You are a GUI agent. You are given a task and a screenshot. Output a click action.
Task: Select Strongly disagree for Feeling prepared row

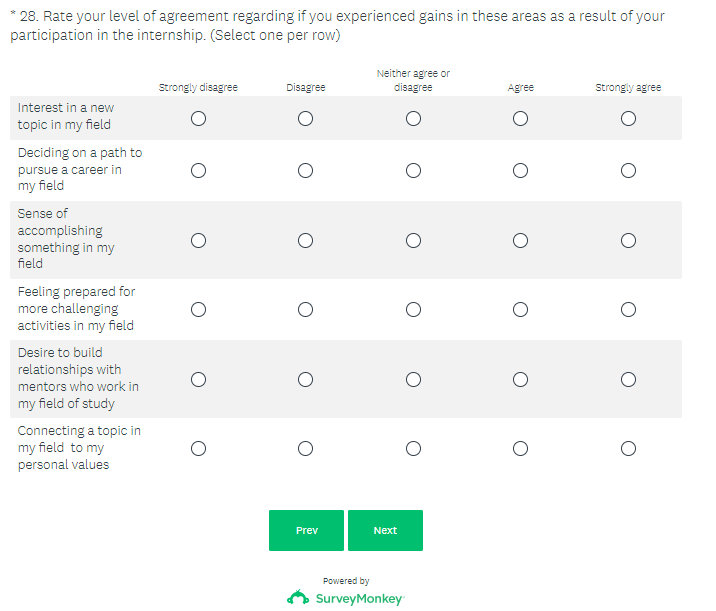tap(198, 309)
